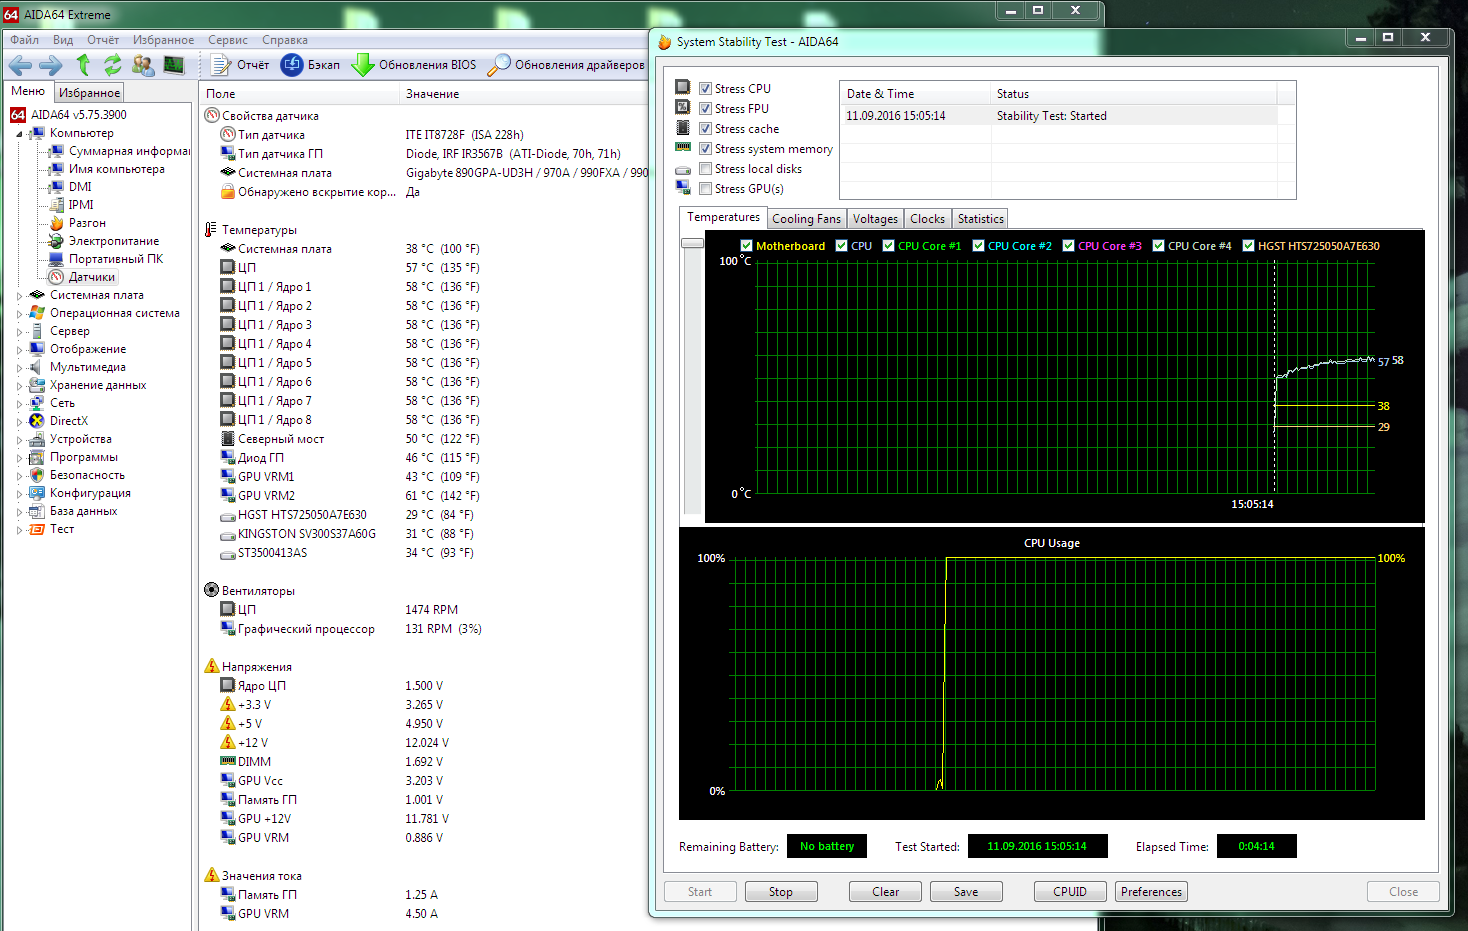
Task: Click the Обновления драйверов magnifier icon
Action: click(x=498, y=65)
